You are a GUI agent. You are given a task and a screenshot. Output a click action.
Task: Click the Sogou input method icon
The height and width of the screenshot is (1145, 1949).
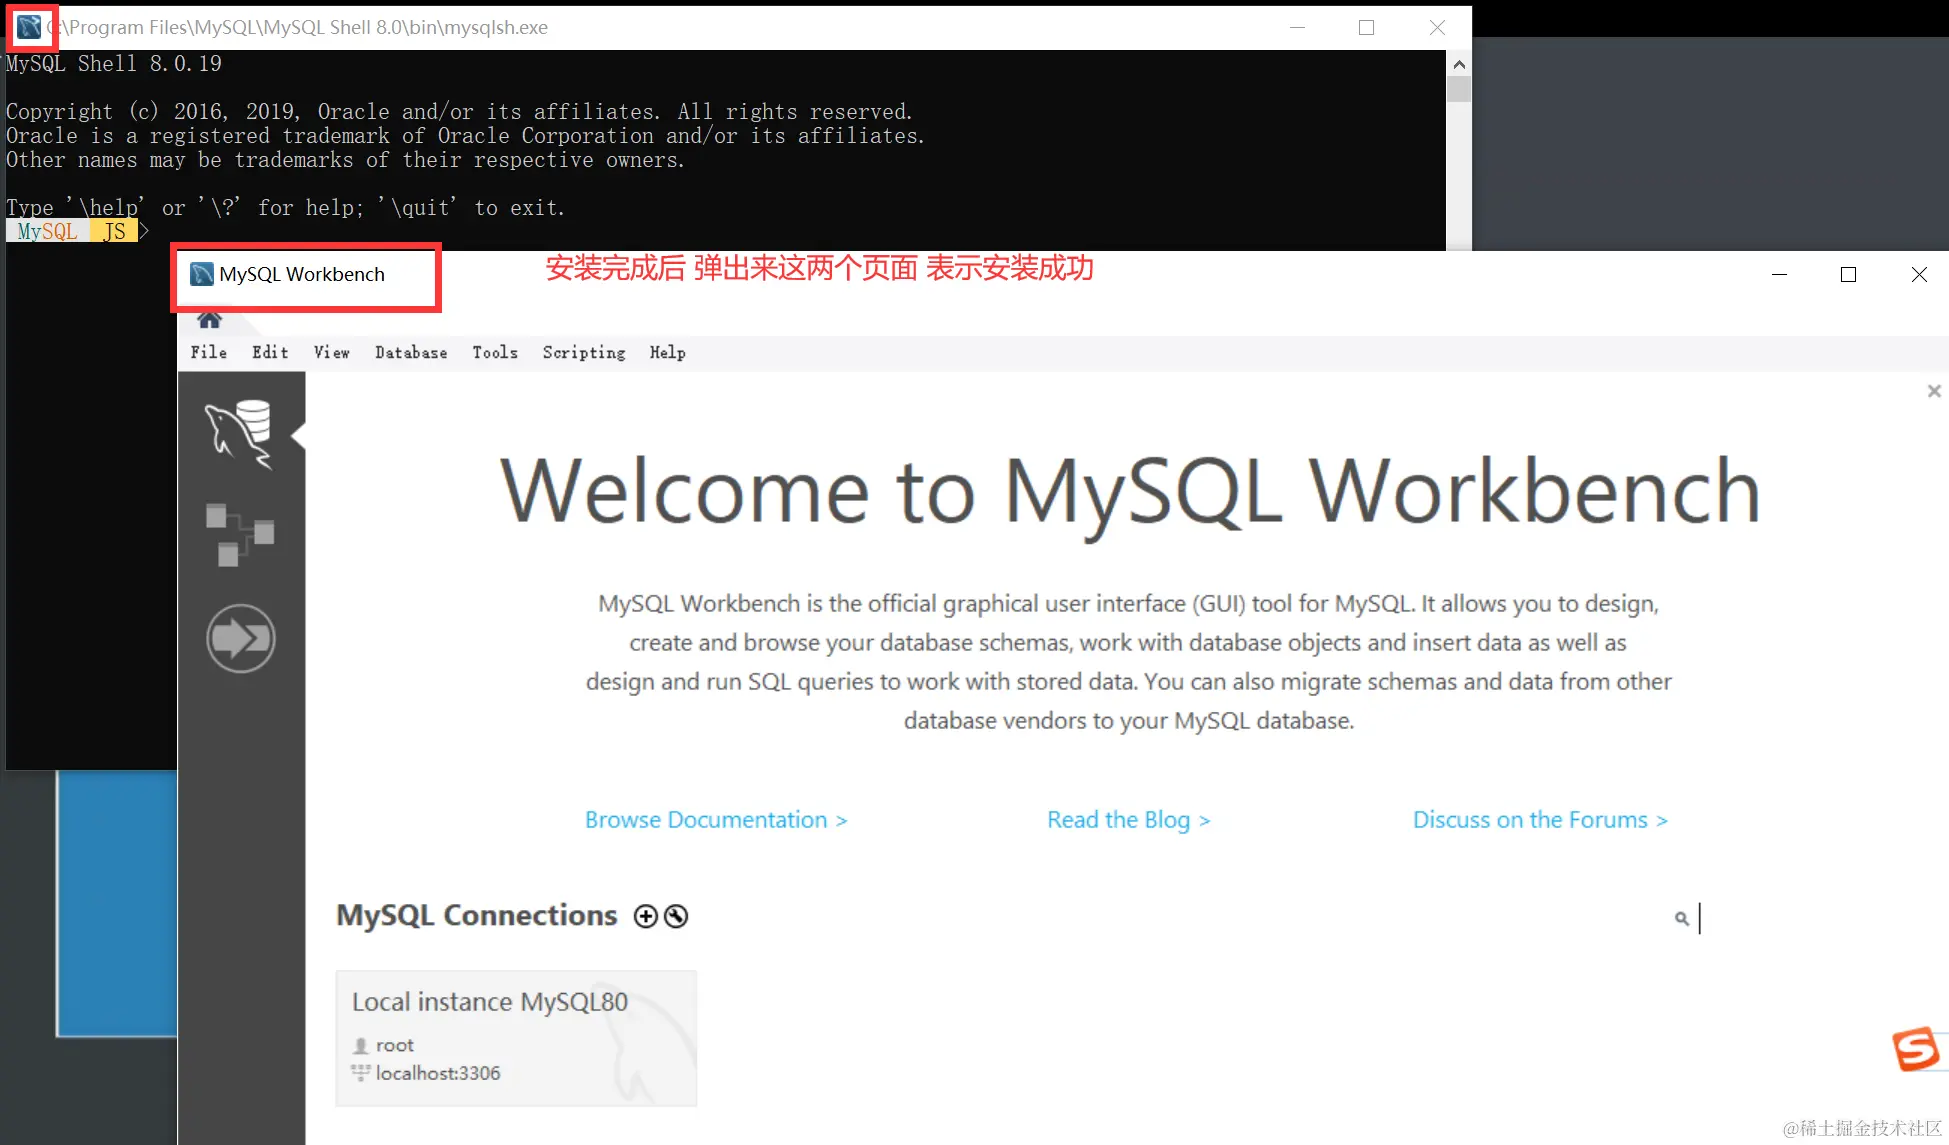pyautogui.click(x=1915, y=1050)
